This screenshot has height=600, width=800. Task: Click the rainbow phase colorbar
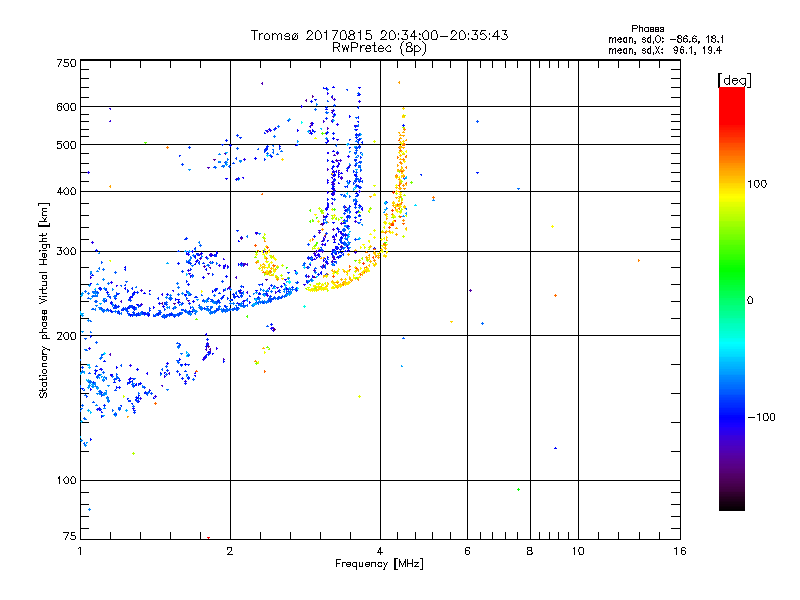(x=732, y=298)
